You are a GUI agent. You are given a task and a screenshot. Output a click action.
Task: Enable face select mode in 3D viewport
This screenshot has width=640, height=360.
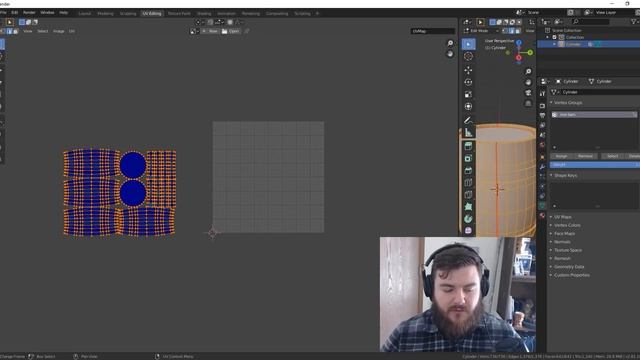pos(518,31)
